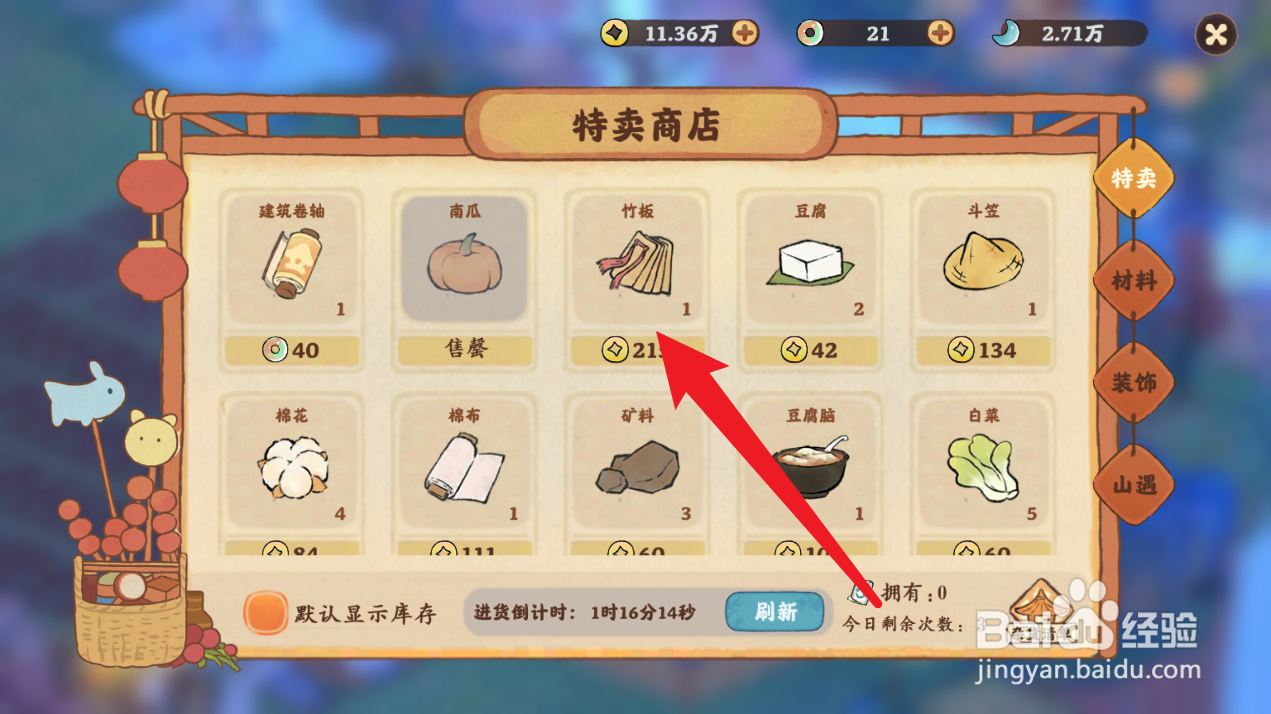The image size is (1271, 714).
Task: Add gold coins with plus icon
Action: tap(744, 33)
